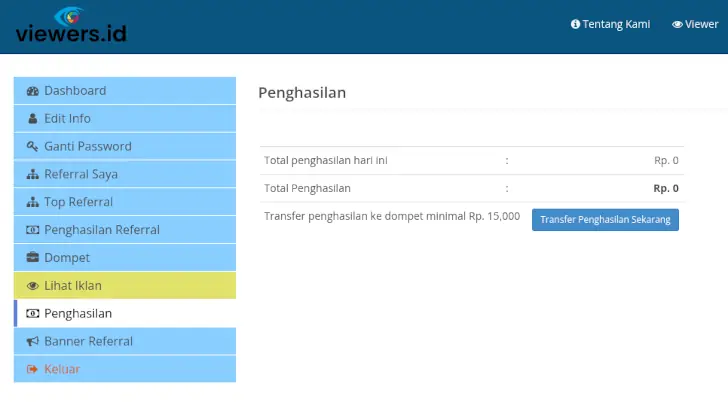This screenshot has height=402, width=728.
Task: Click the Edit Info person icon
Action: tap(32, 119)
